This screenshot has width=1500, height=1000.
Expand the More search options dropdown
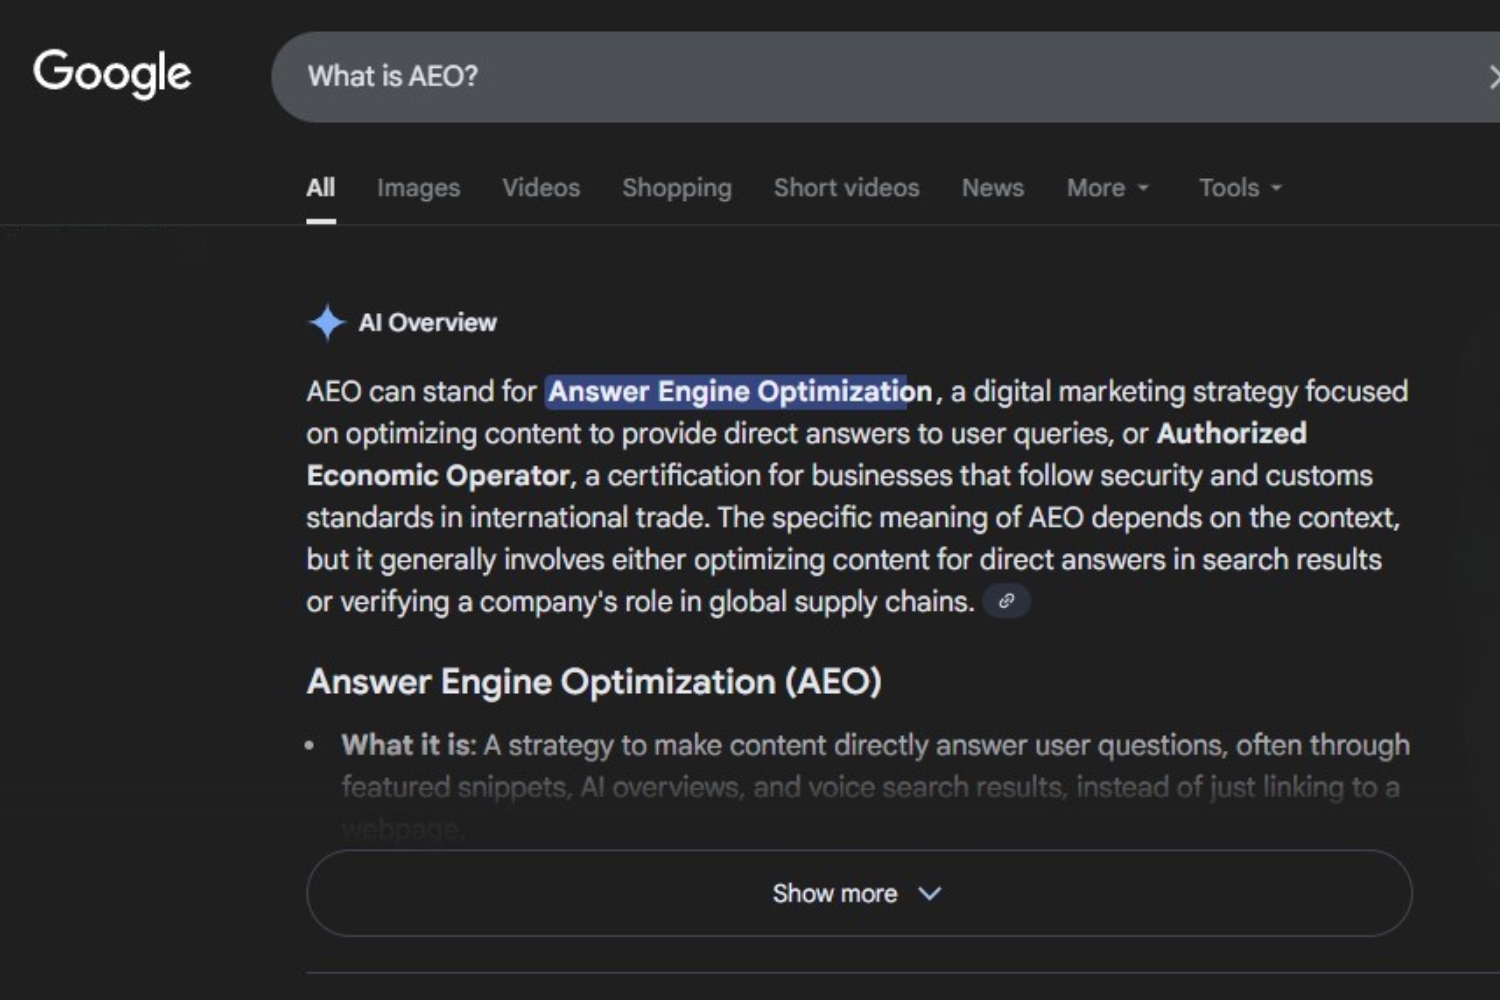click(1106, 188)
